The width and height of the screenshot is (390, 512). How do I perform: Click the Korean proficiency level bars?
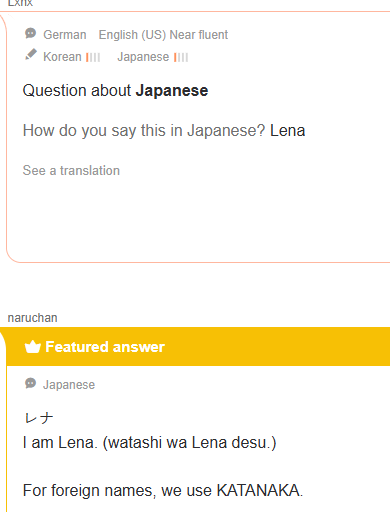[x=93, y=57]
